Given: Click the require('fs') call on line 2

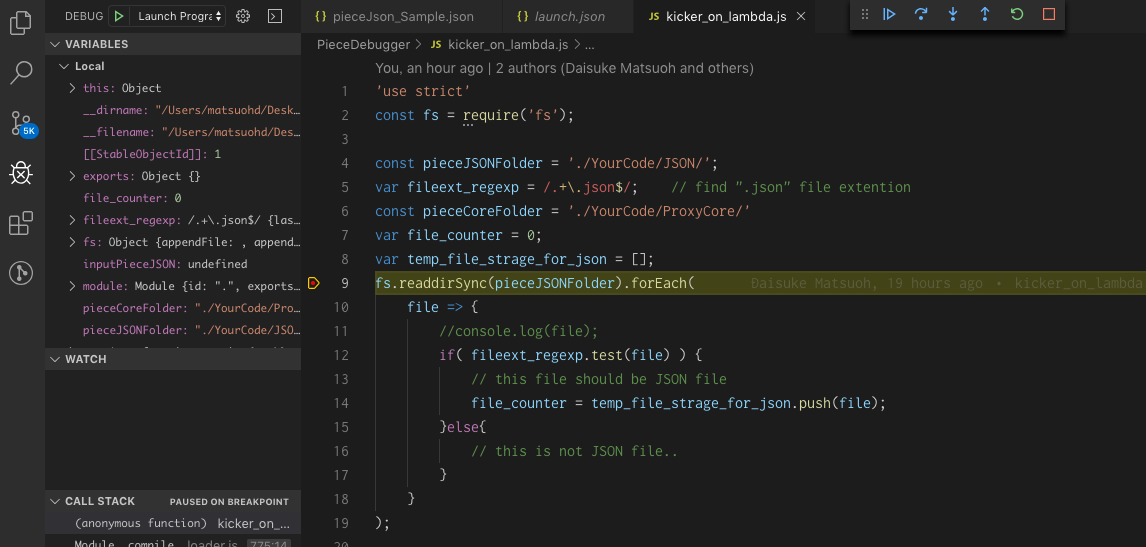Looking at the screenshot, I should [513, 116].
